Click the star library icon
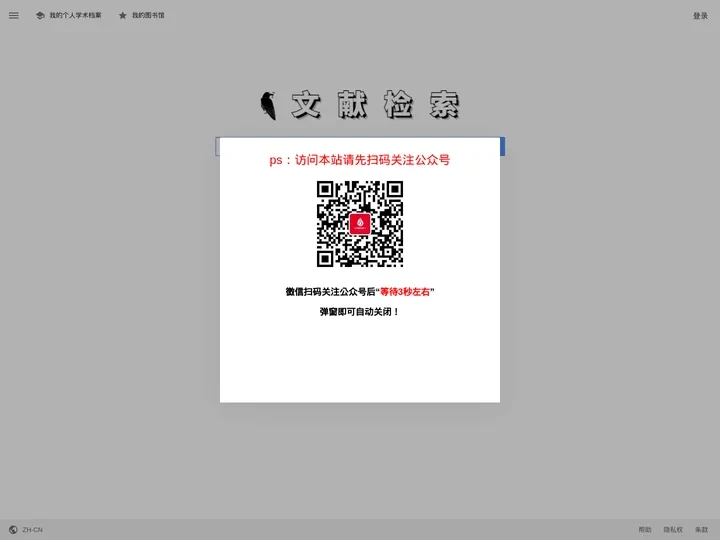The image size is (720, 540). point(123,16)
